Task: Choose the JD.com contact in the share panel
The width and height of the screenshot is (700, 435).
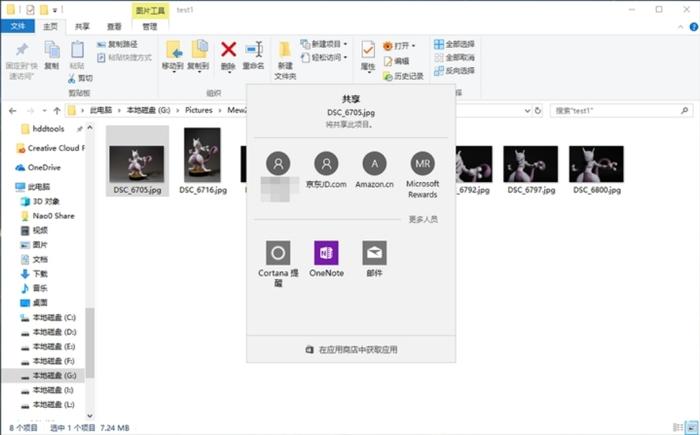Action: point(326,170)
